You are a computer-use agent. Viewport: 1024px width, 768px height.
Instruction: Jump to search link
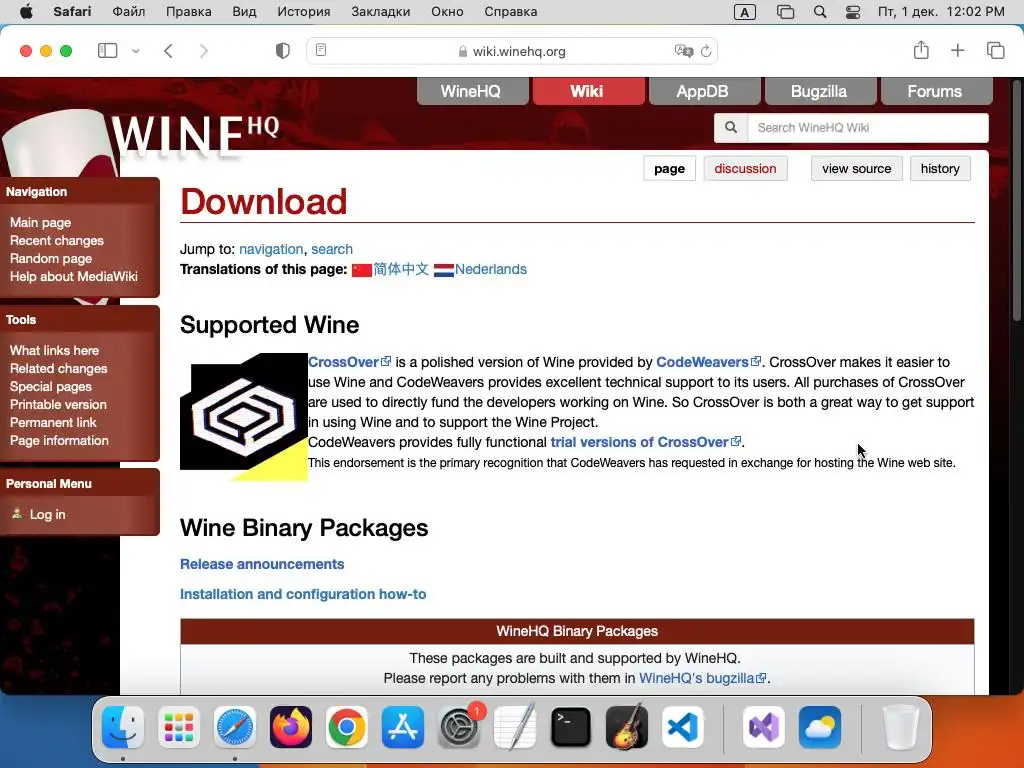[x=332, y=249]
